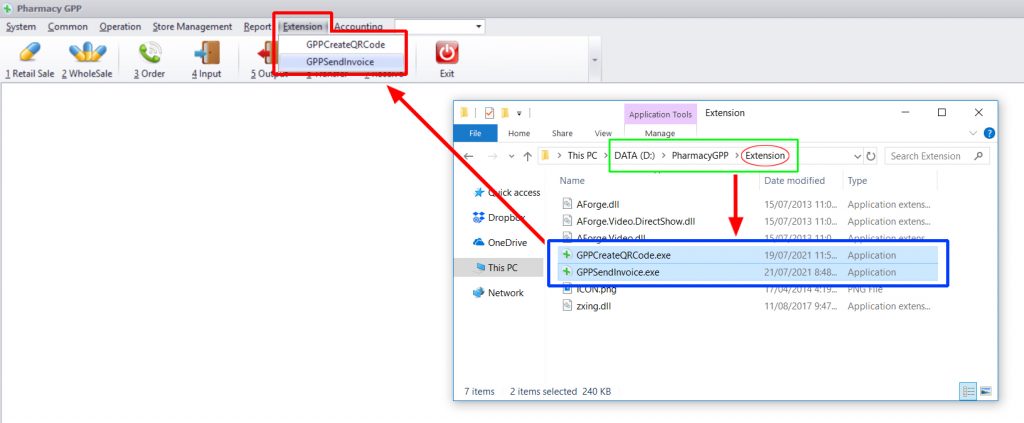
Task: Open the Customize Quick Access Toolbar arrow
Action: (x=519, y=113)
